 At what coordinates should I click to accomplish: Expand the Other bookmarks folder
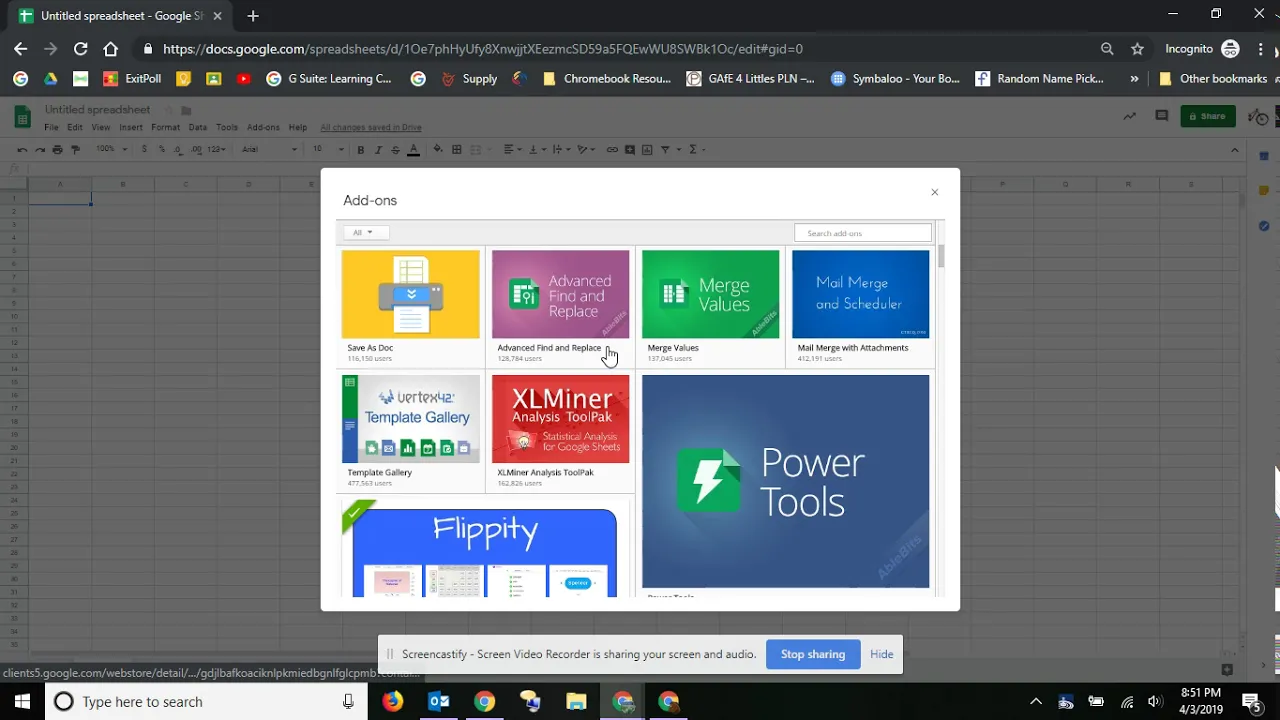tap(1213, 78)
